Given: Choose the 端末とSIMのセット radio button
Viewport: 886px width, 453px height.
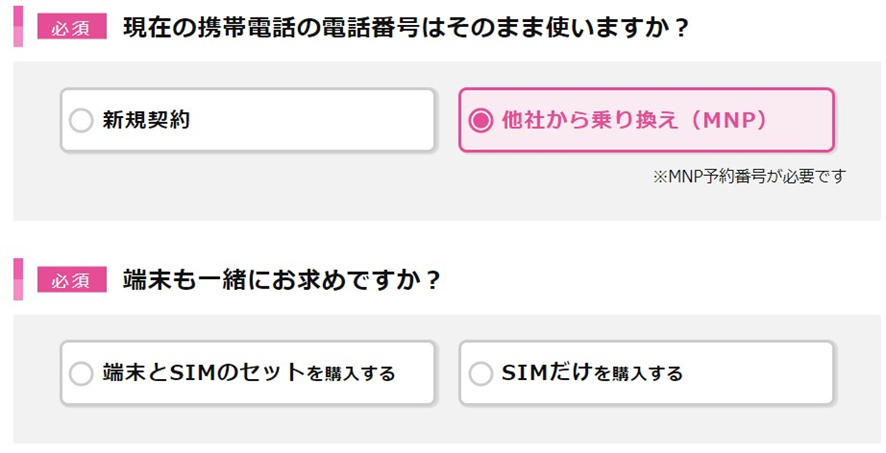Looking at the screenshot, I should 81,374.
